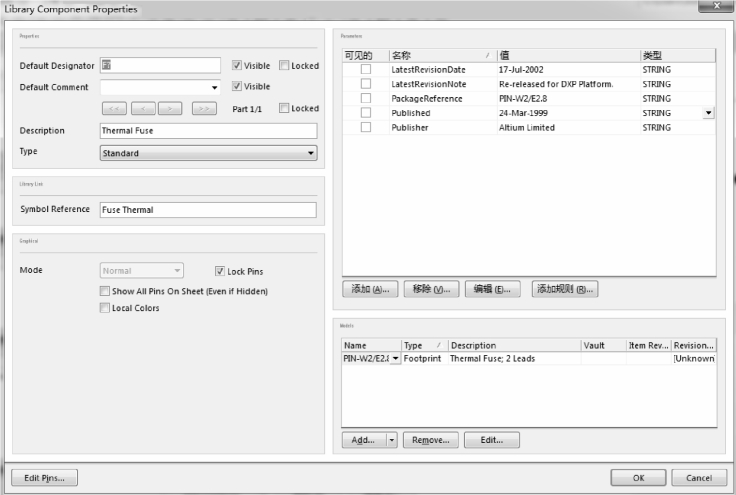The width and height of the screenshot is (736, 495).
Task: Sort models by Name column header
Action: coord(371,345)
